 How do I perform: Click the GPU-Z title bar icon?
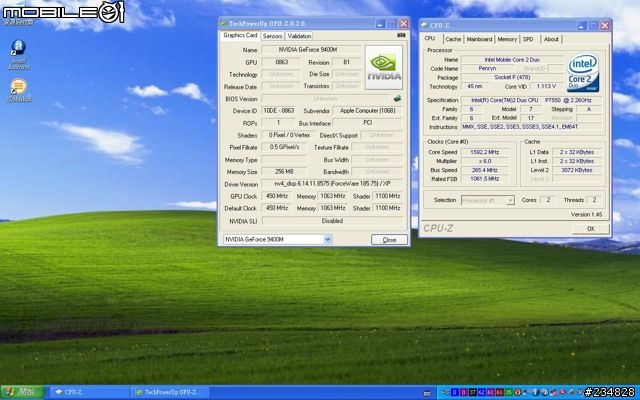224,24
